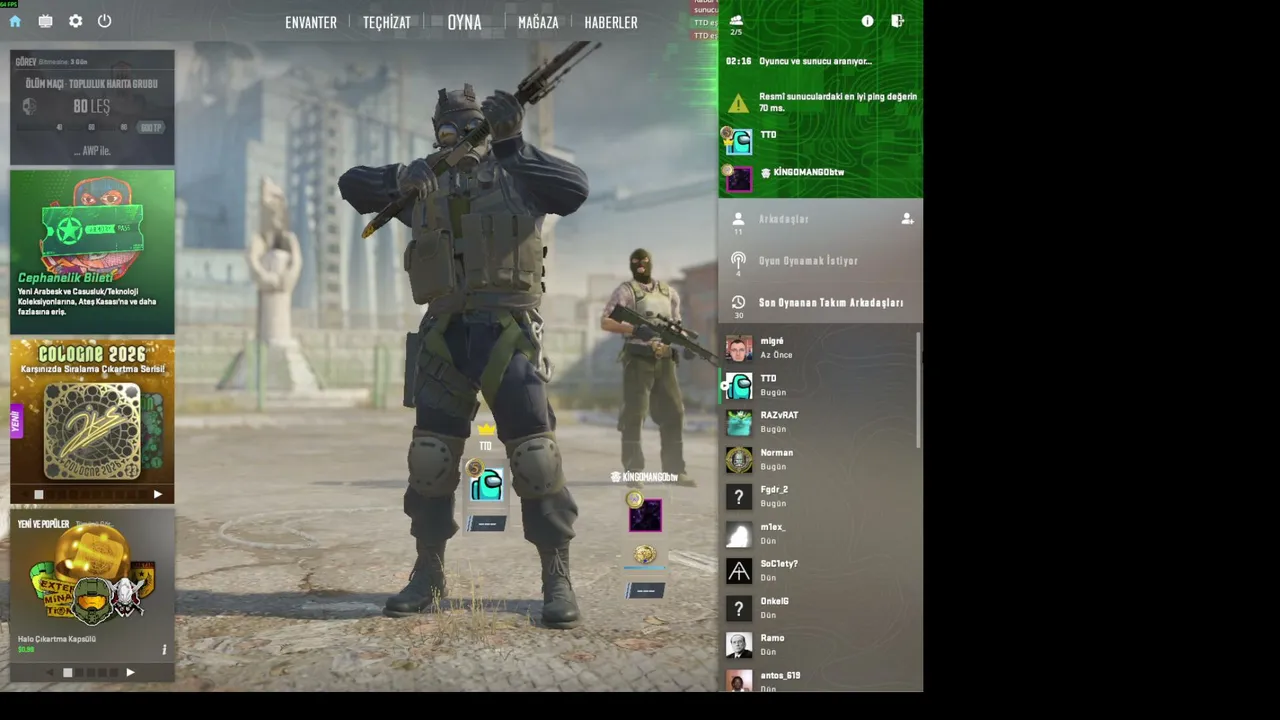The width and height of the screenshot is (1280, 720).
Task: Open migré's avatar in the friends list
Action: 739,348
